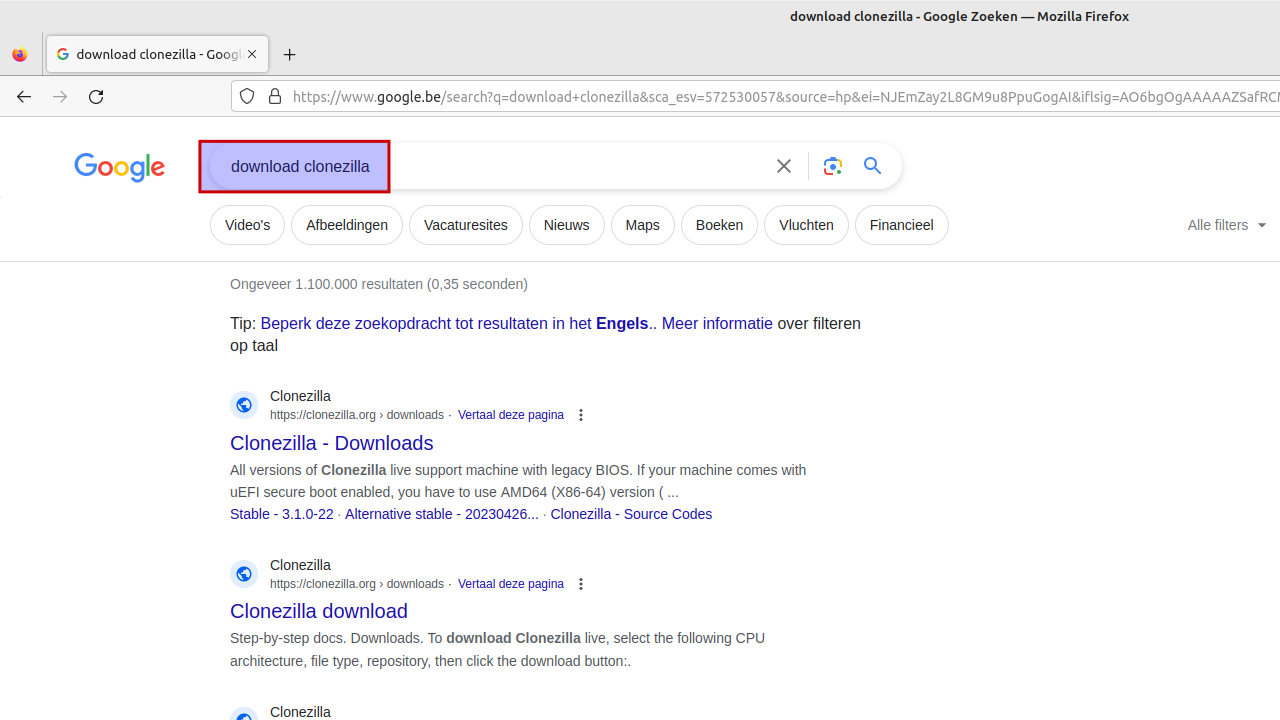1280x720 pixels.
Task: Open the 'Alternative stable - 20230426...' sitelink
Action: (442, 514)
